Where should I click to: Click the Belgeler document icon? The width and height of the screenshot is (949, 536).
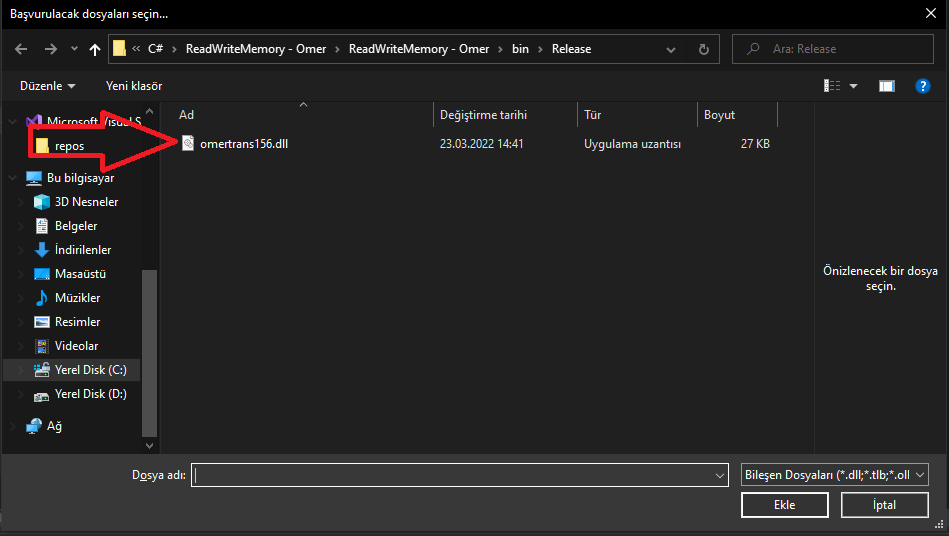click(42, 226)
